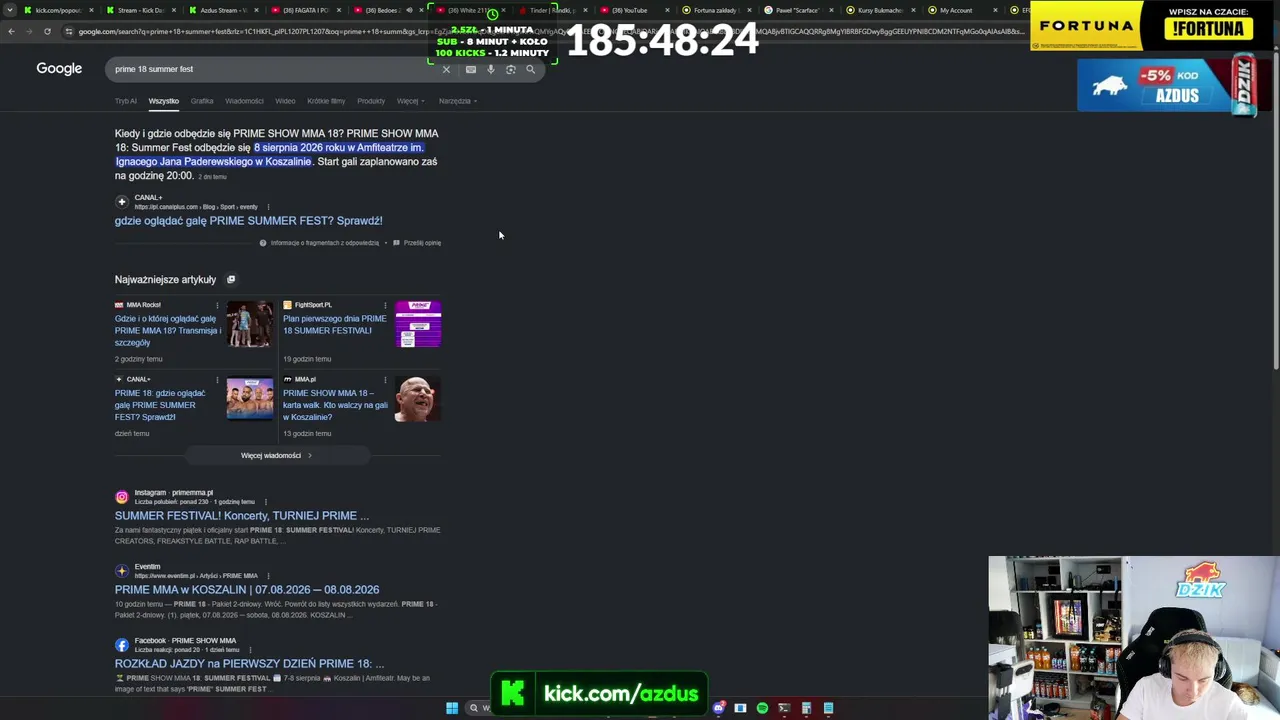Switch to the Grafika results tab
The width and height of the screenshot is (1280, 720).
[202, 101]
